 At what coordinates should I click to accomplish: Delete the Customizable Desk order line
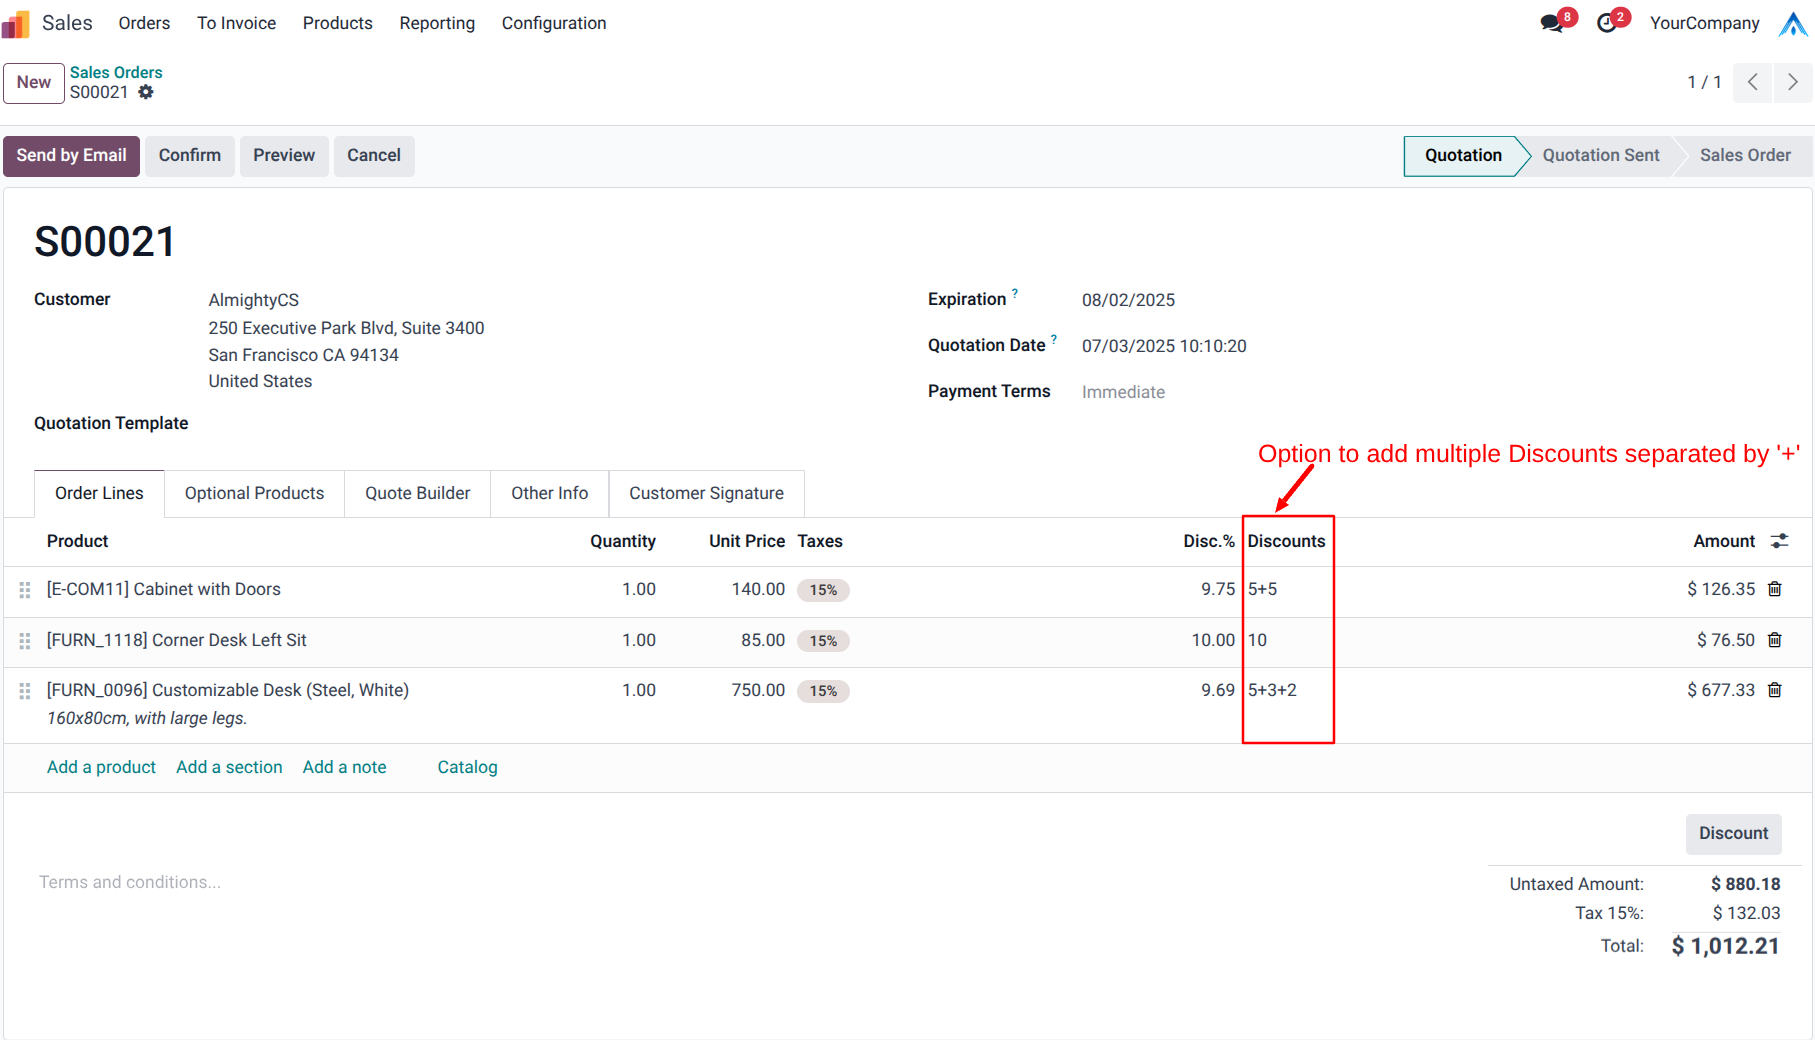1775,690
